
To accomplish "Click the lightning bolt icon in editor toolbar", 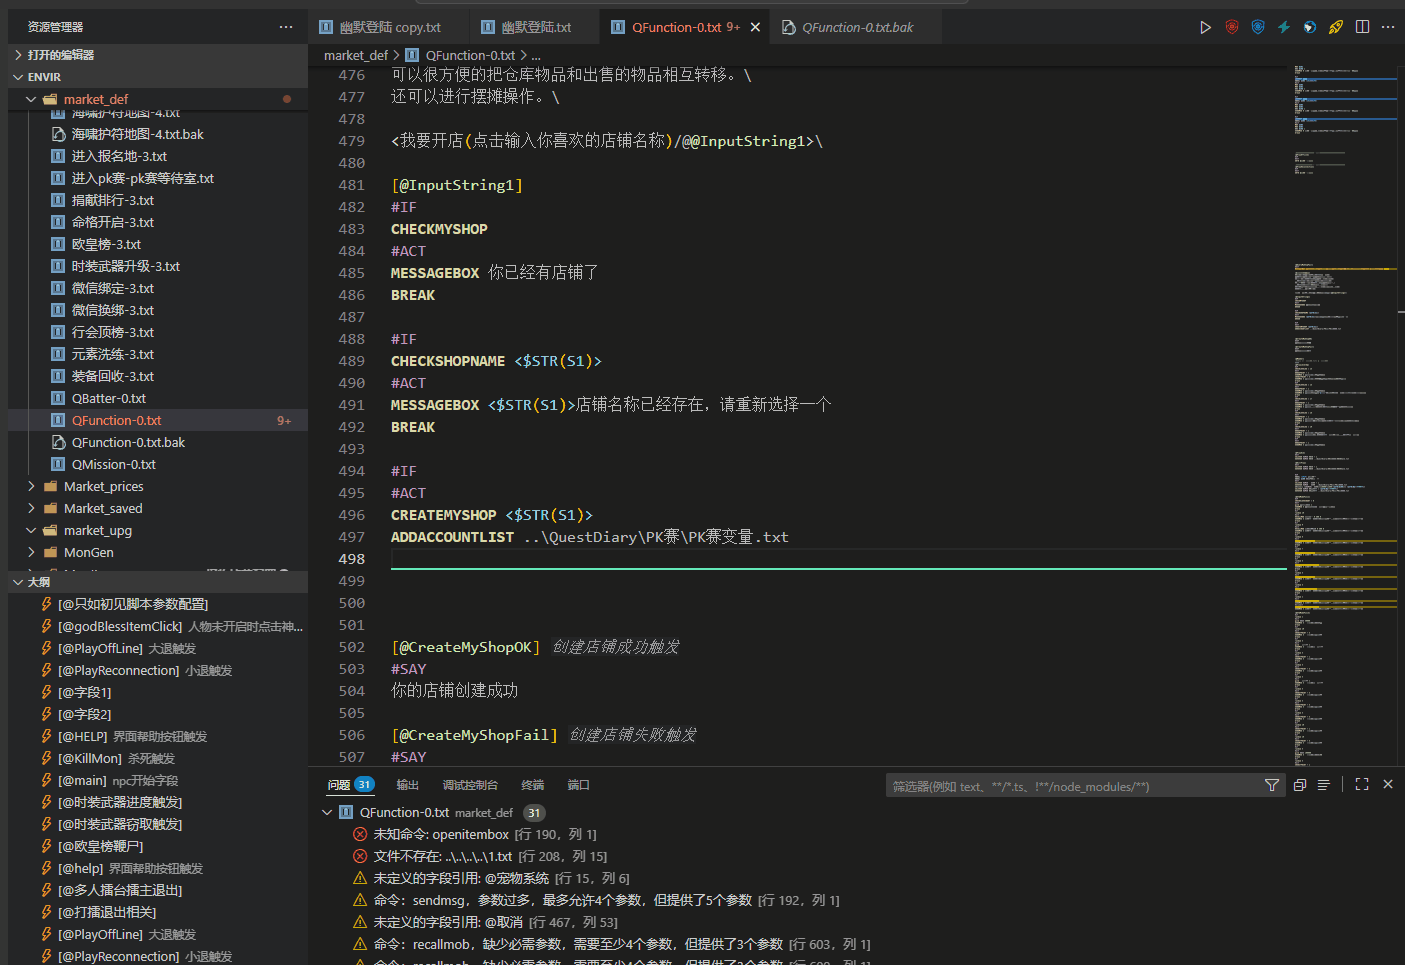I will tap(1284, 27).
